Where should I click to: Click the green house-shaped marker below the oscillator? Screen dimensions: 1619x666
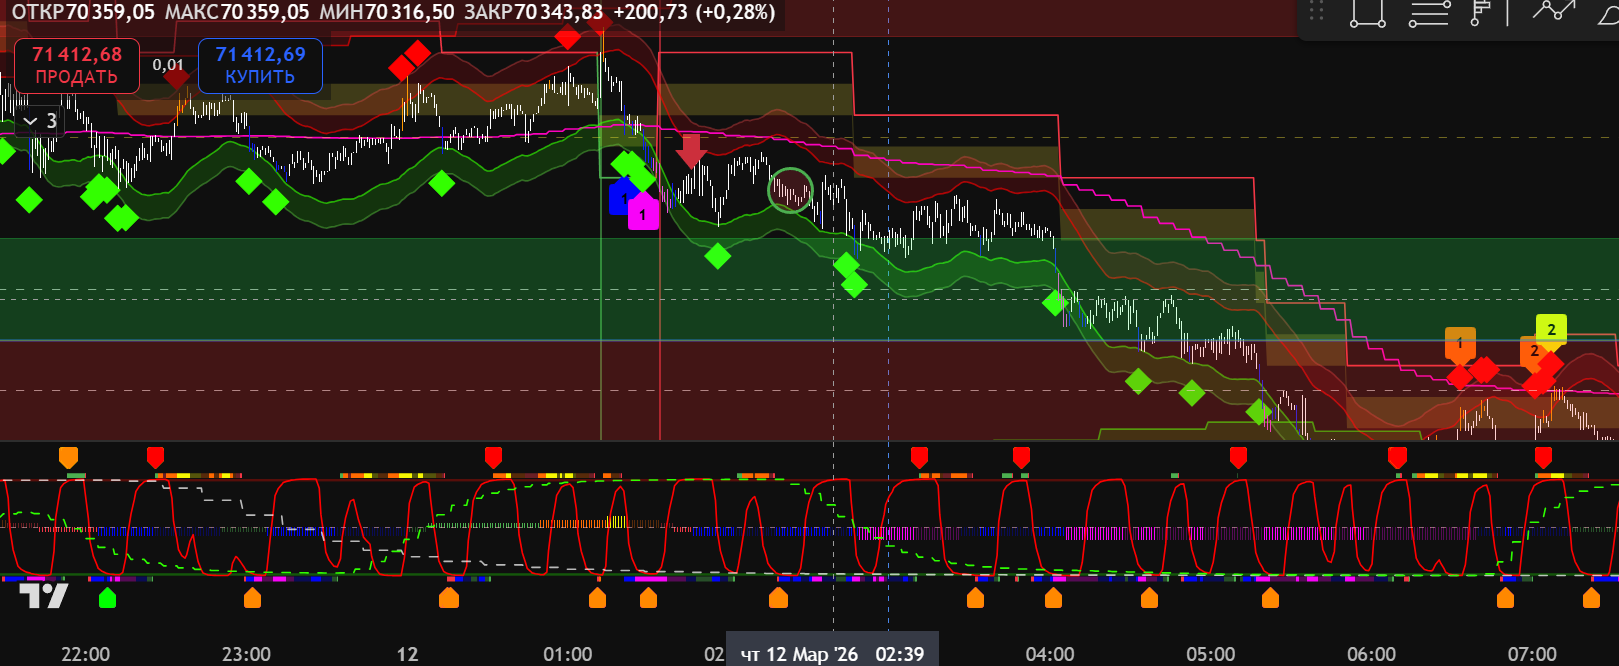[107, 598]
